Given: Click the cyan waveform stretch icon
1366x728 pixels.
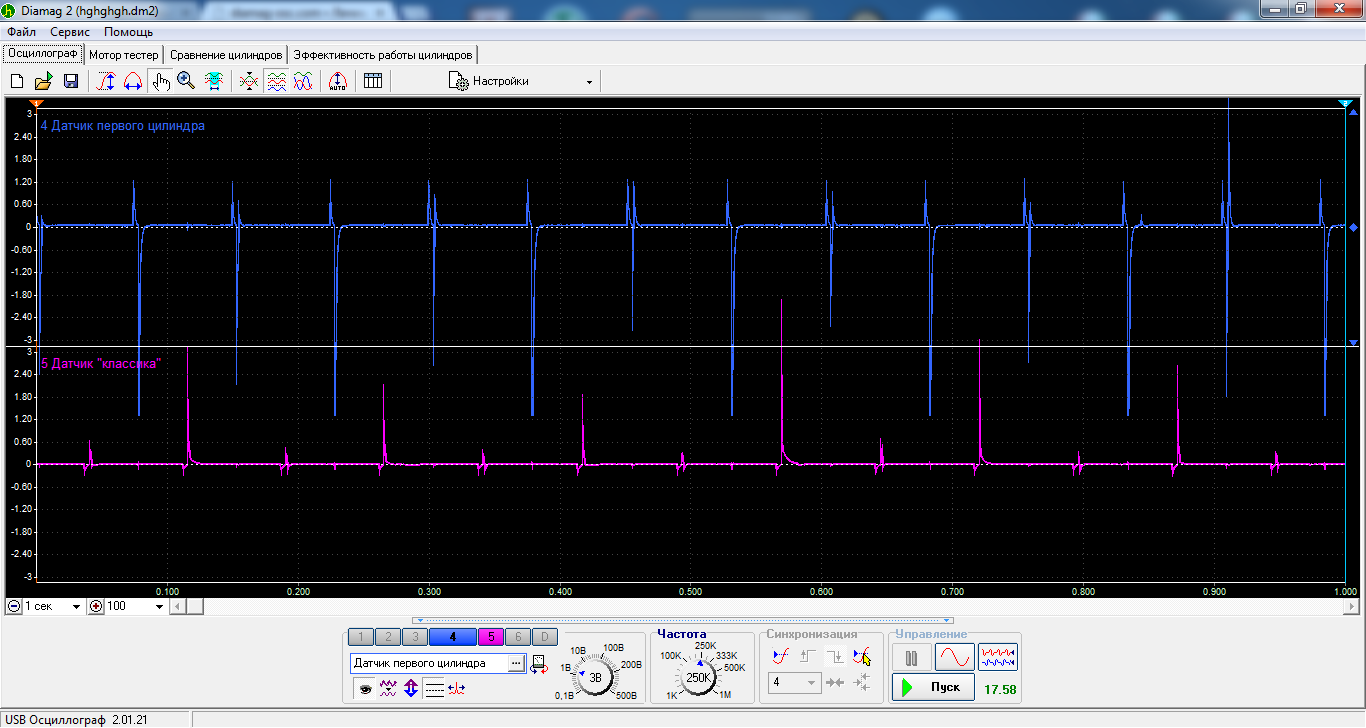Looking at the screenshot, I should 213,81.
